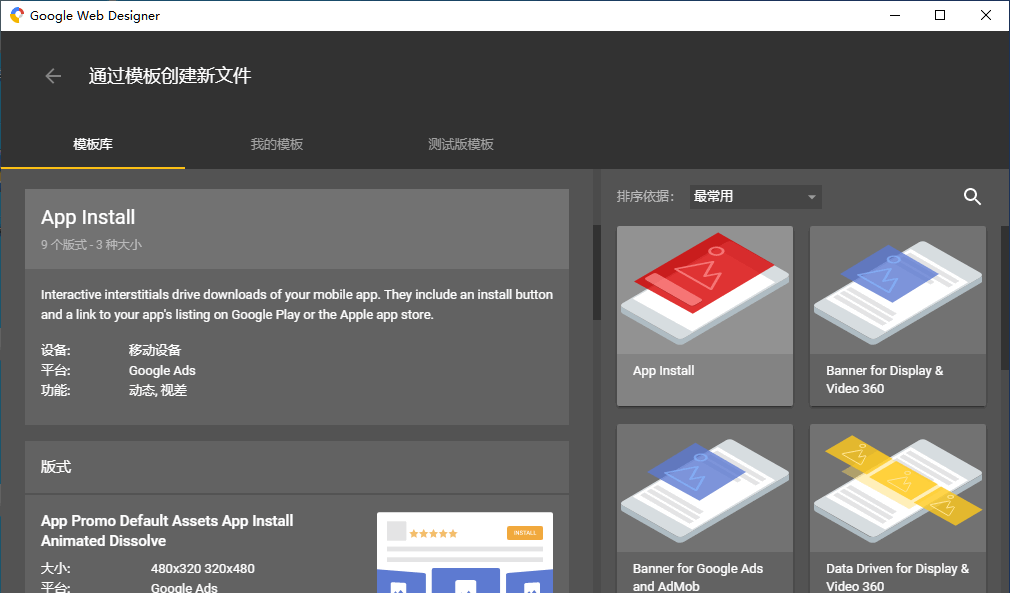Click the 版式 section header
This screenshot has height=616, width=1010.
point(297,467)
